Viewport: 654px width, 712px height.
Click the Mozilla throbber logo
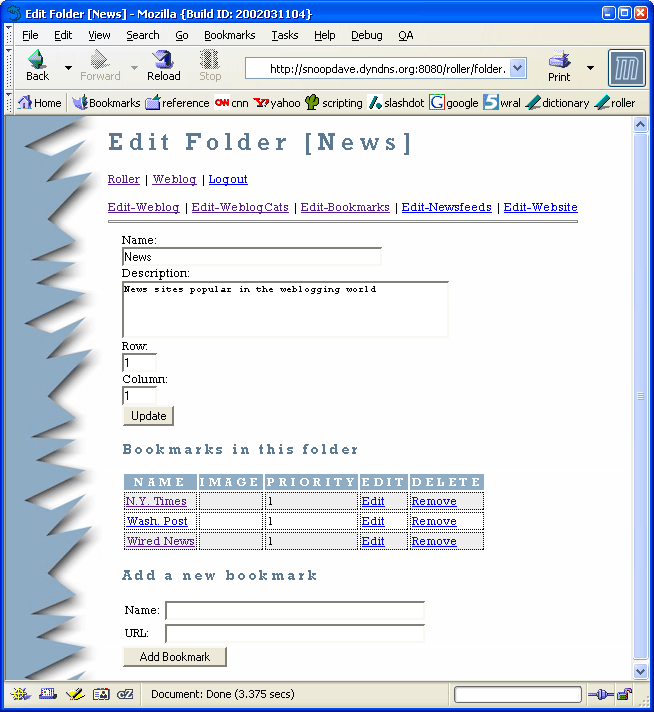626,67
